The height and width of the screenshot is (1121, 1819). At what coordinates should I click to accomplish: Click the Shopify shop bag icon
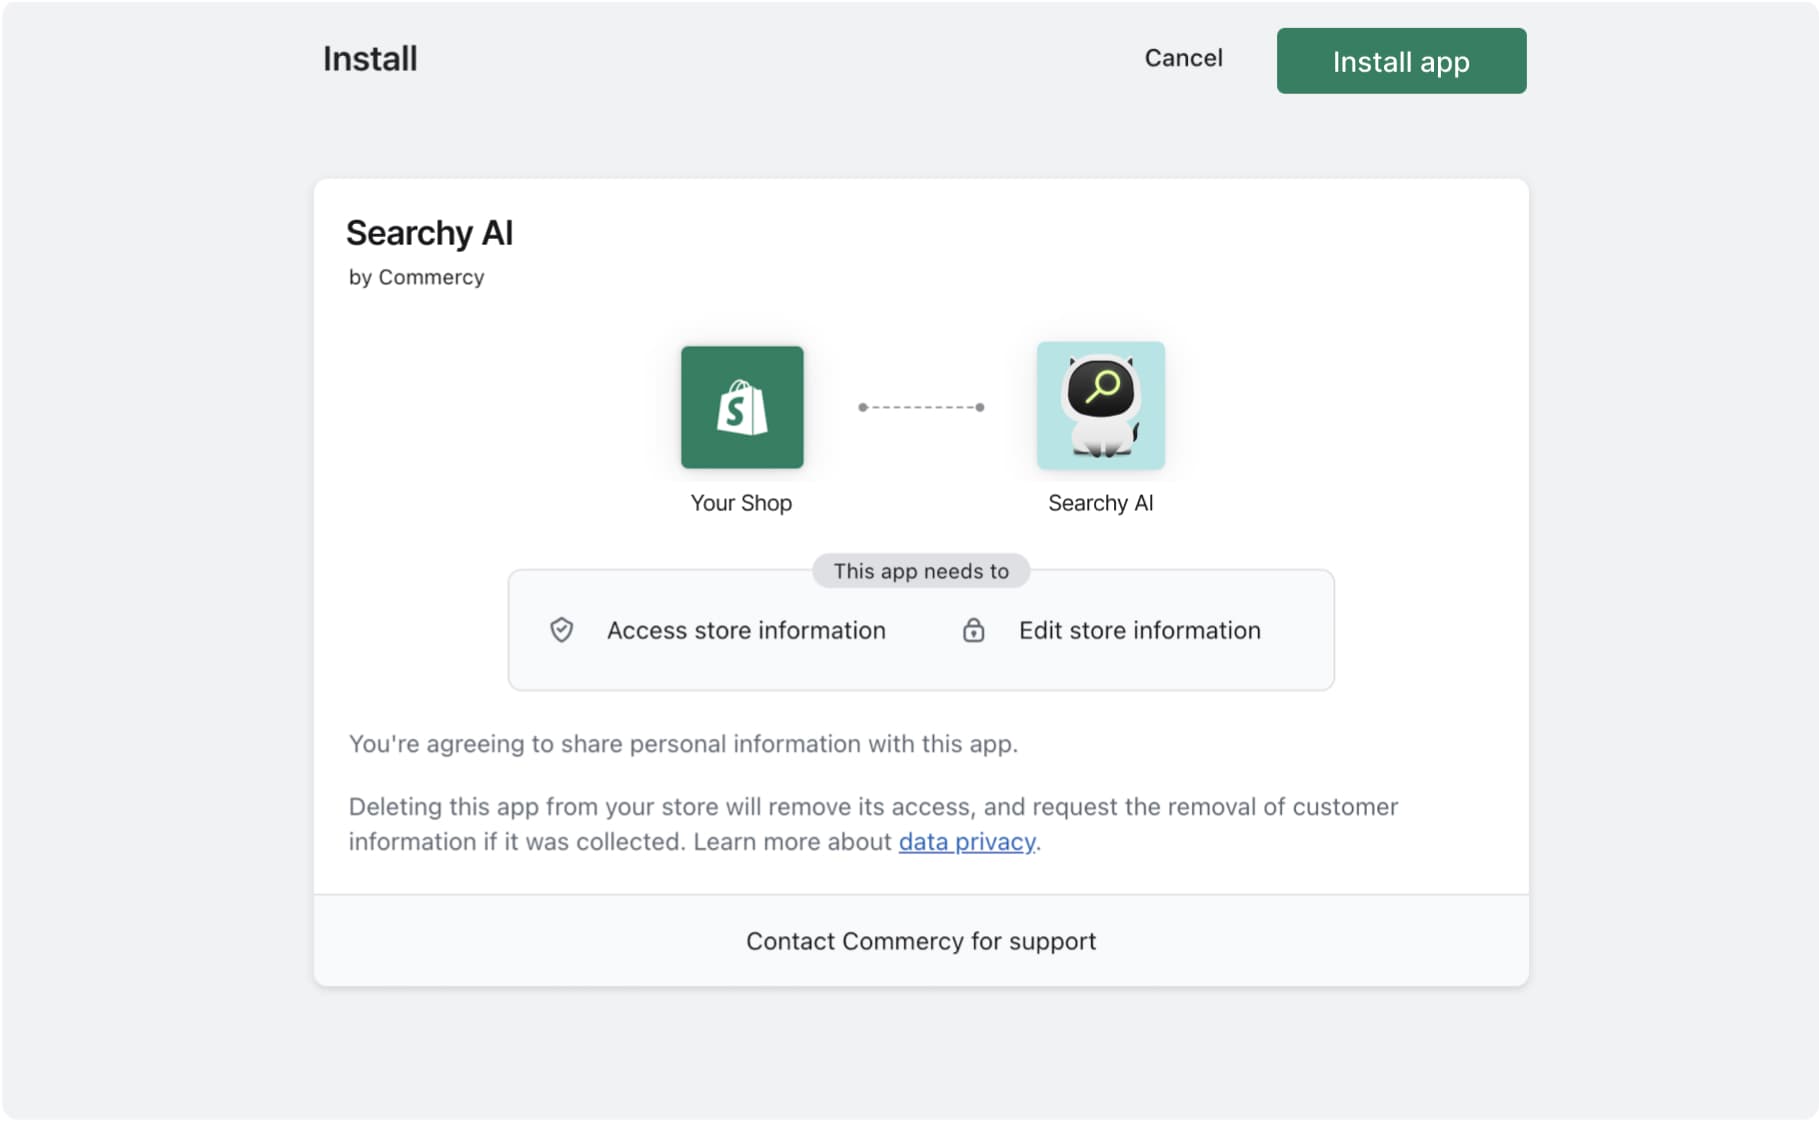(742, 407)
